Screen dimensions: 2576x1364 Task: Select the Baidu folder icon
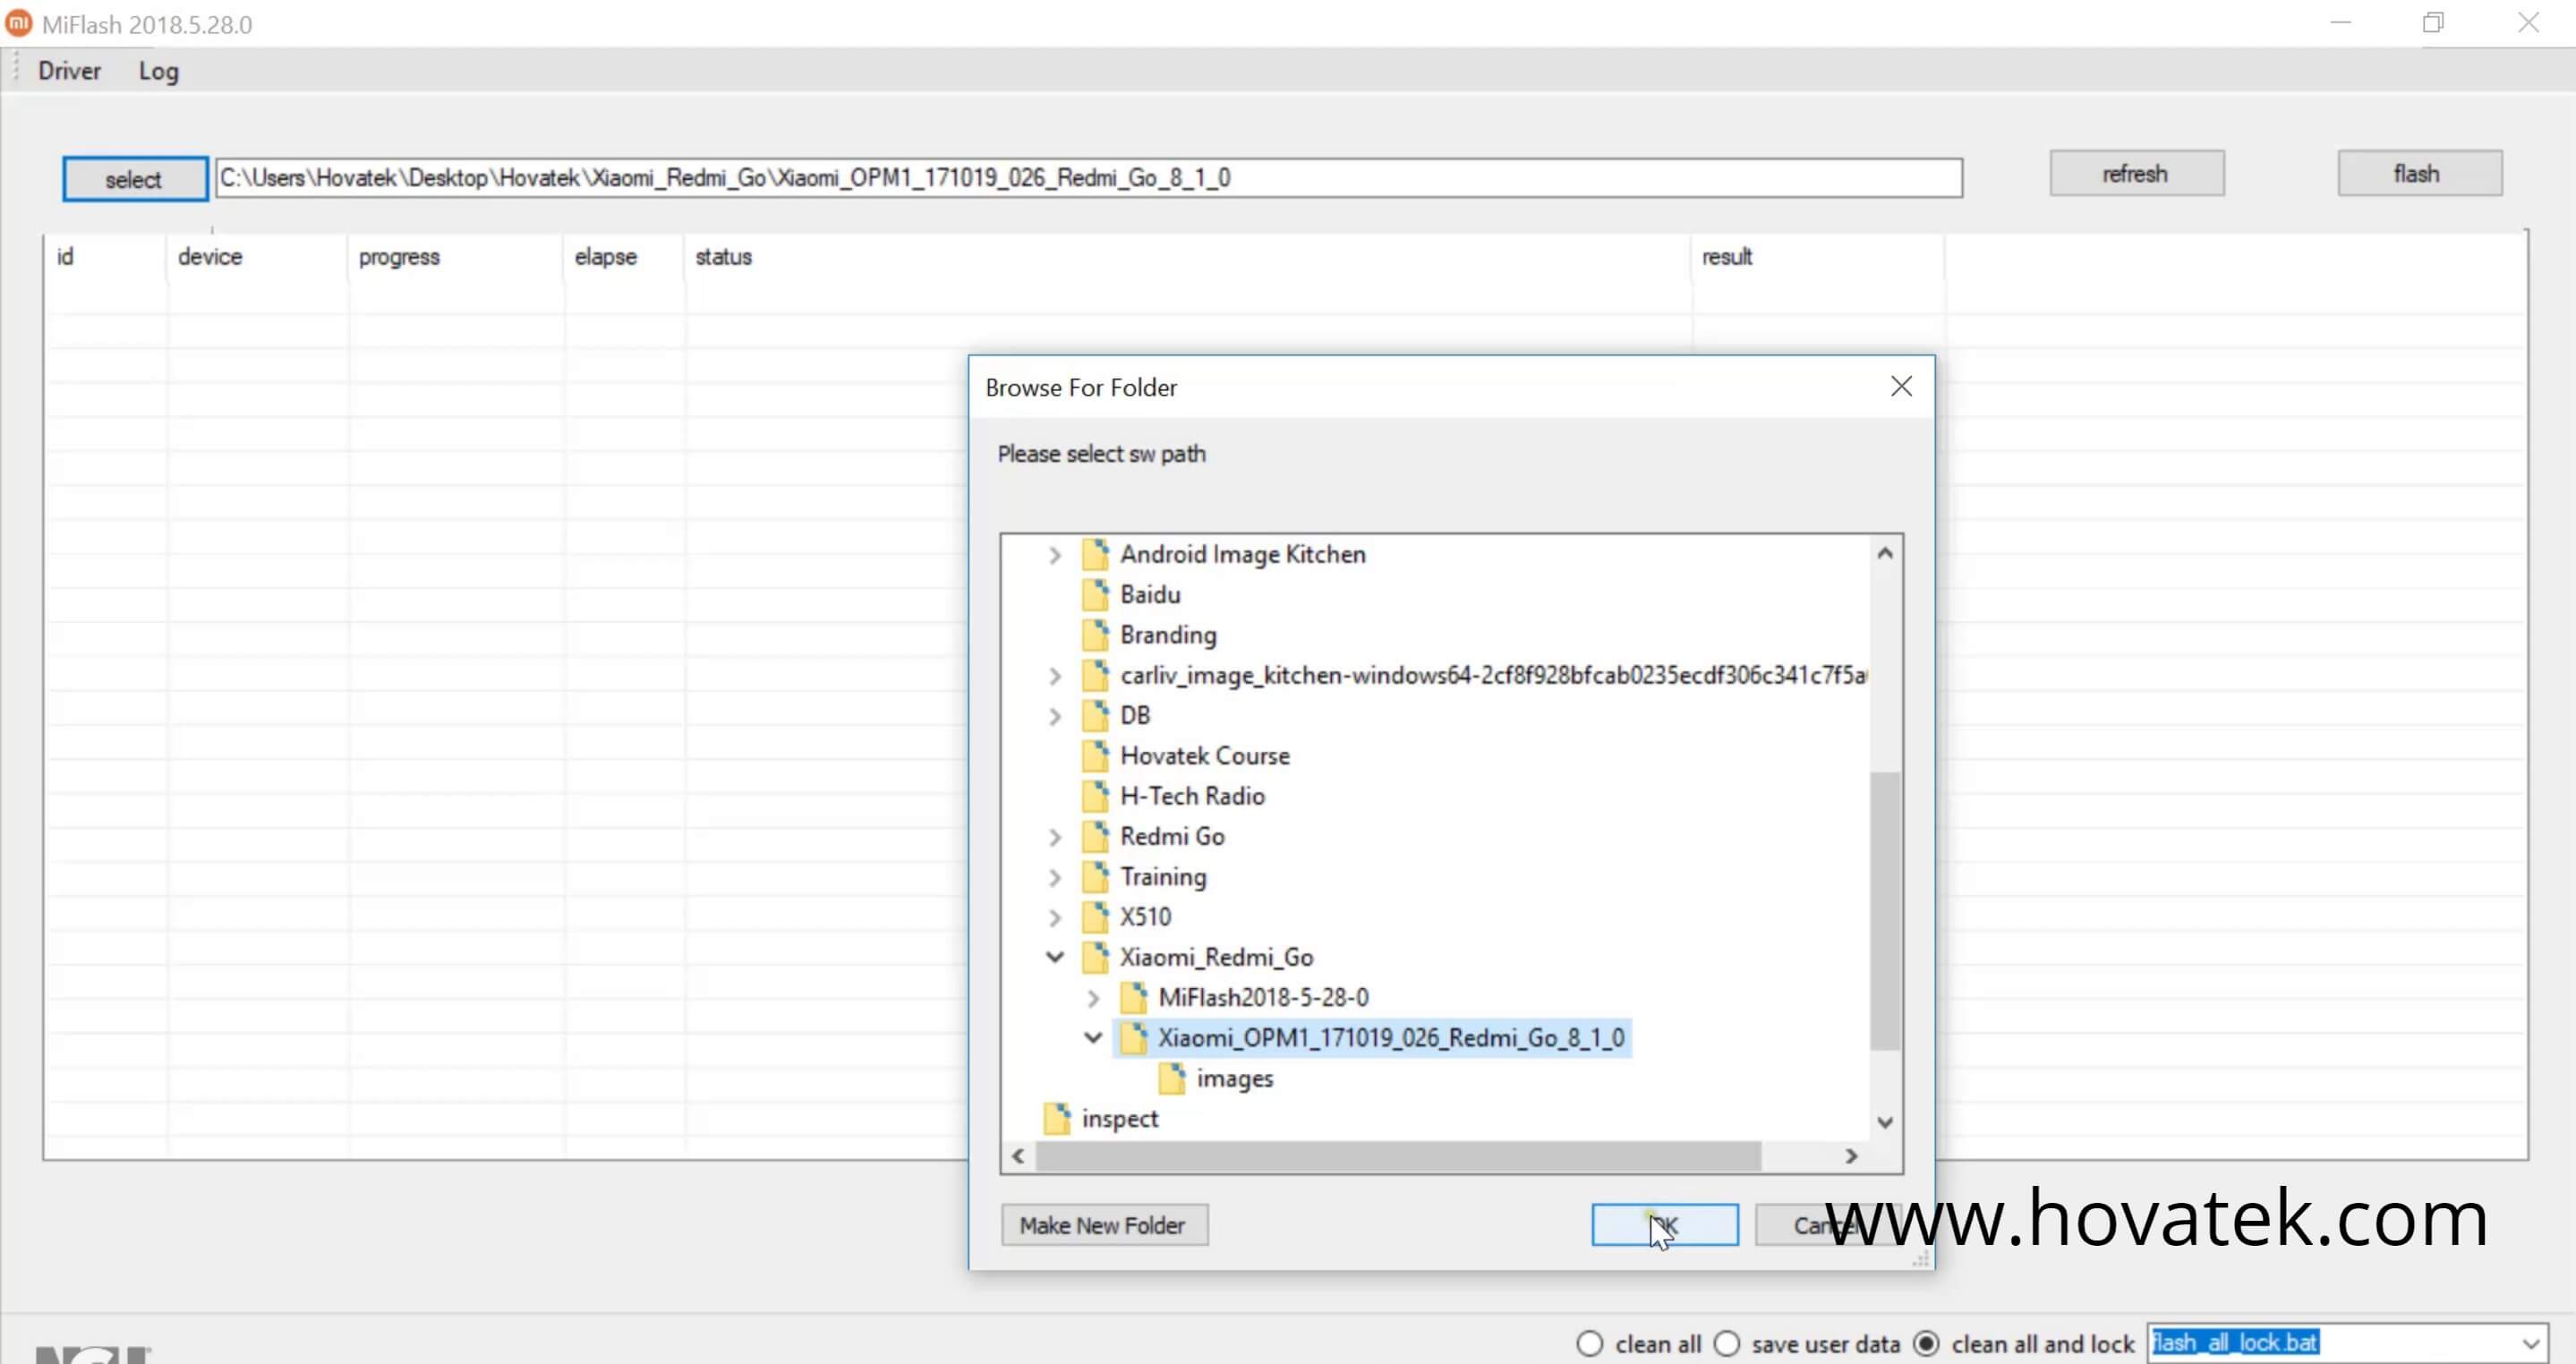(x=1096, y=594)
